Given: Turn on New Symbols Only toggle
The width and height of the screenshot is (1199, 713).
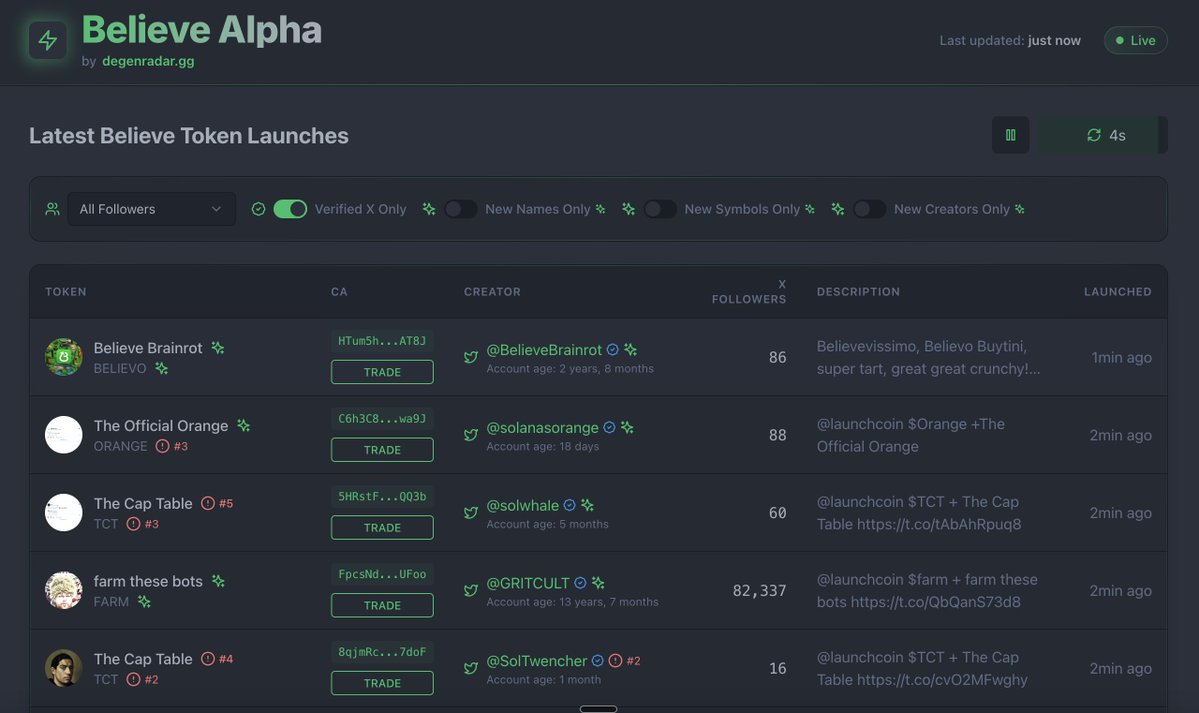Looking at the screenshot, I should pyautogui.click(x=660, y=209).
